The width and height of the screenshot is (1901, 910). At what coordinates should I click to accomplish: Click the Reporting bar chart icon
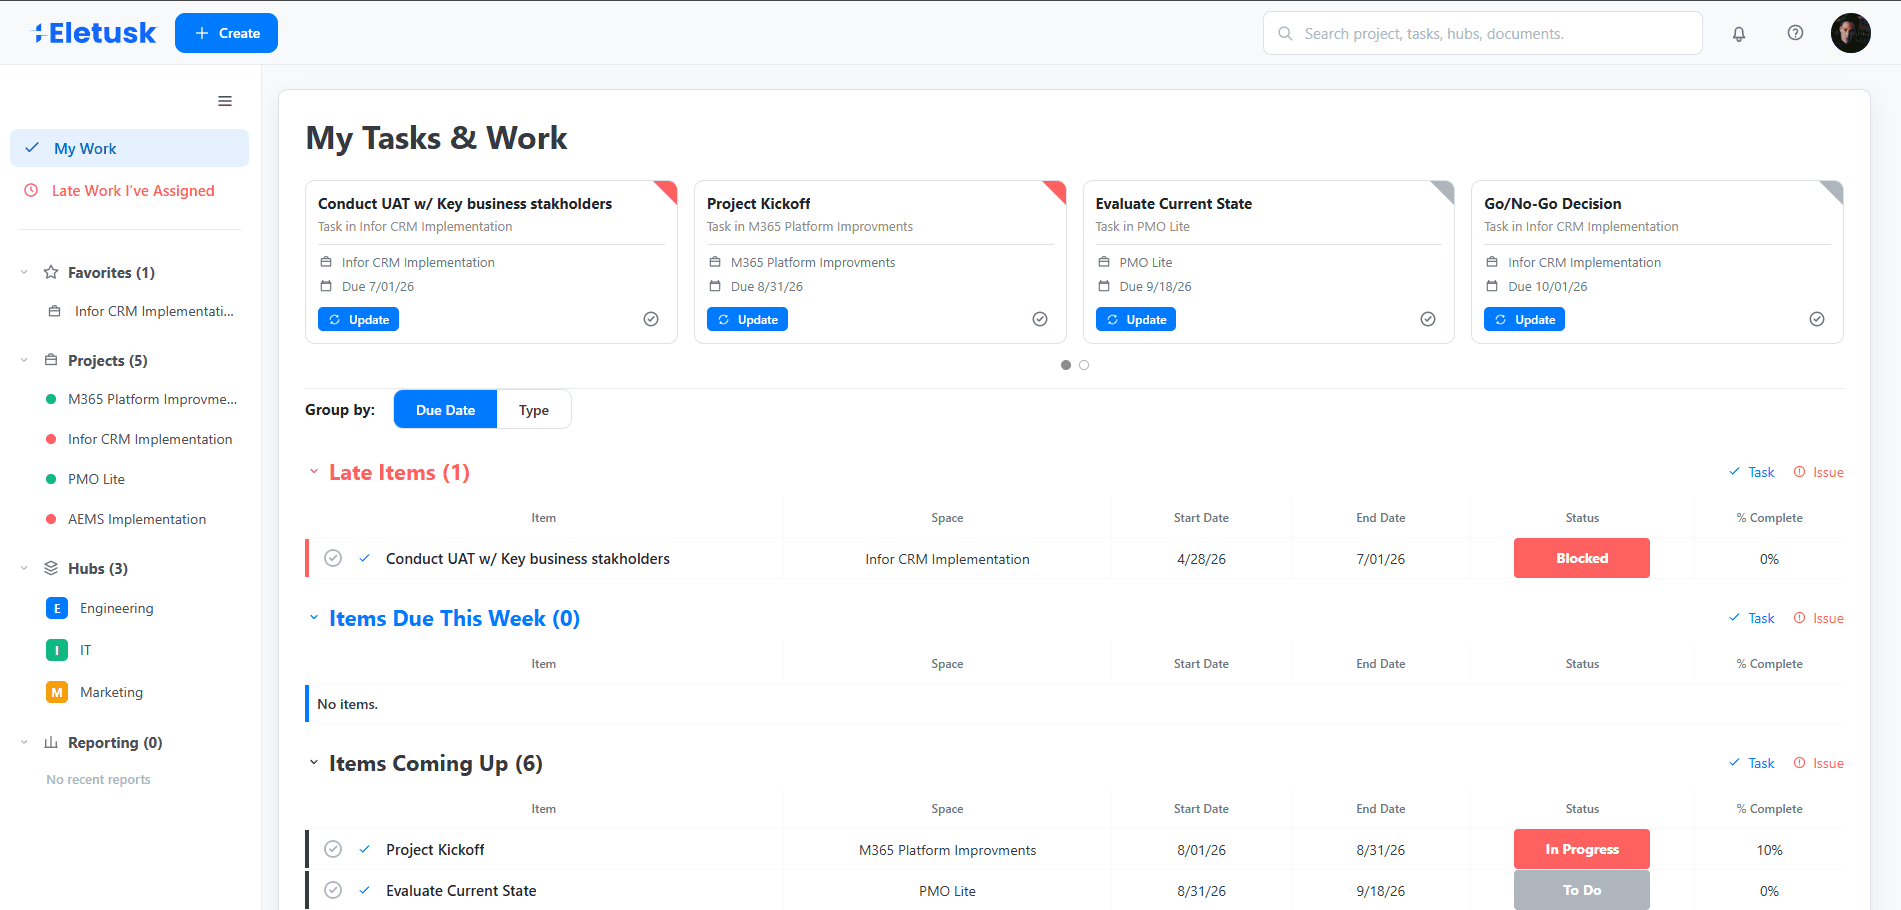[x=51, y=742]
